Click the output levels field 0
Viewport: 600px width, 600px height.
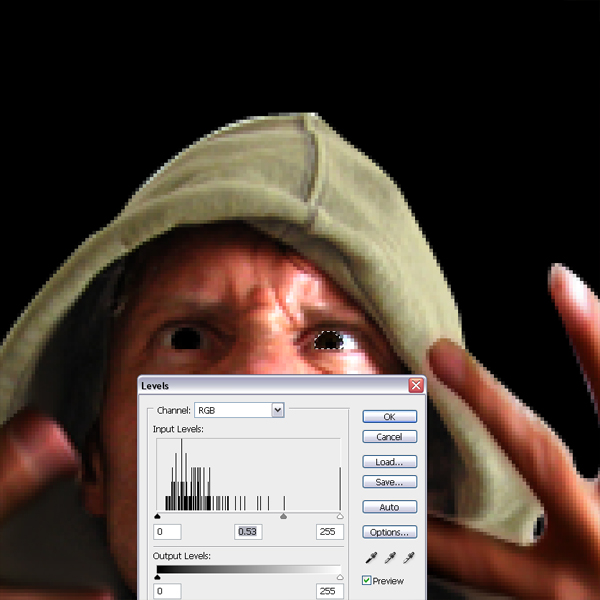tap(167, 591)
